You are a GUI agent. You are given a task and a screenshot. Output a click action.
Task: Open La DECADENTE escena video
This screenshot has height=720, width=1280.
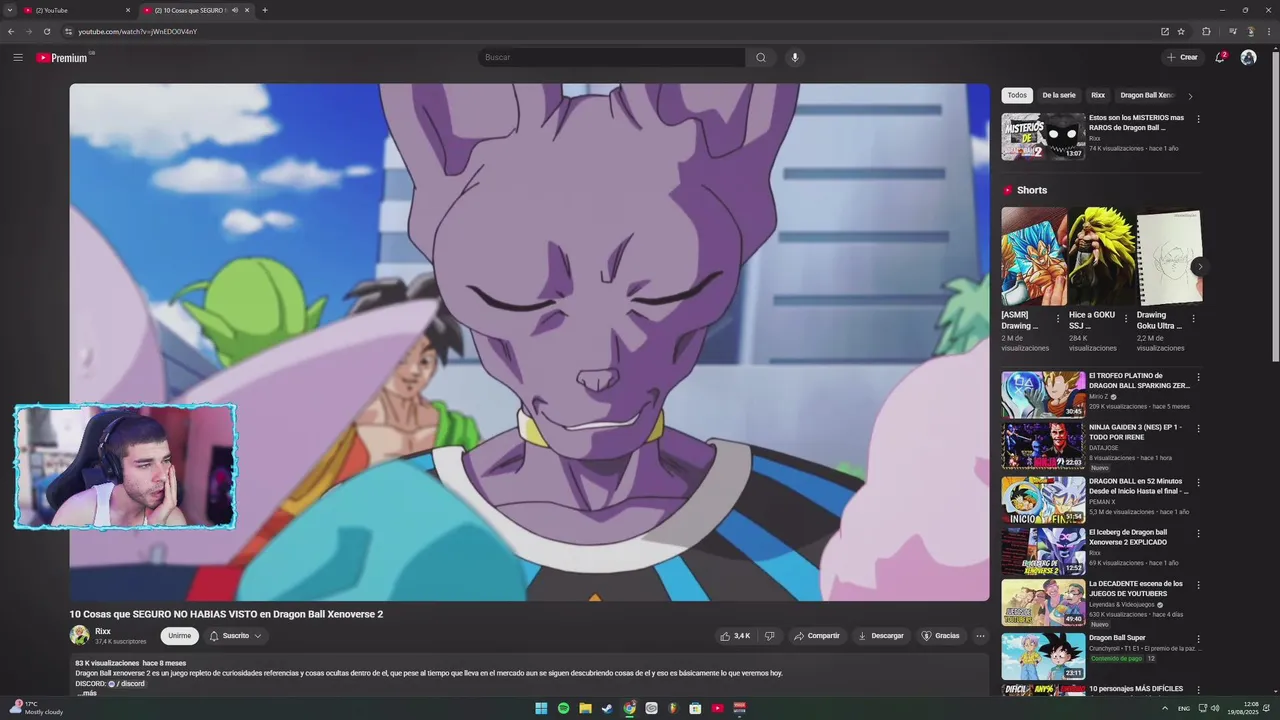point(1043,602)
